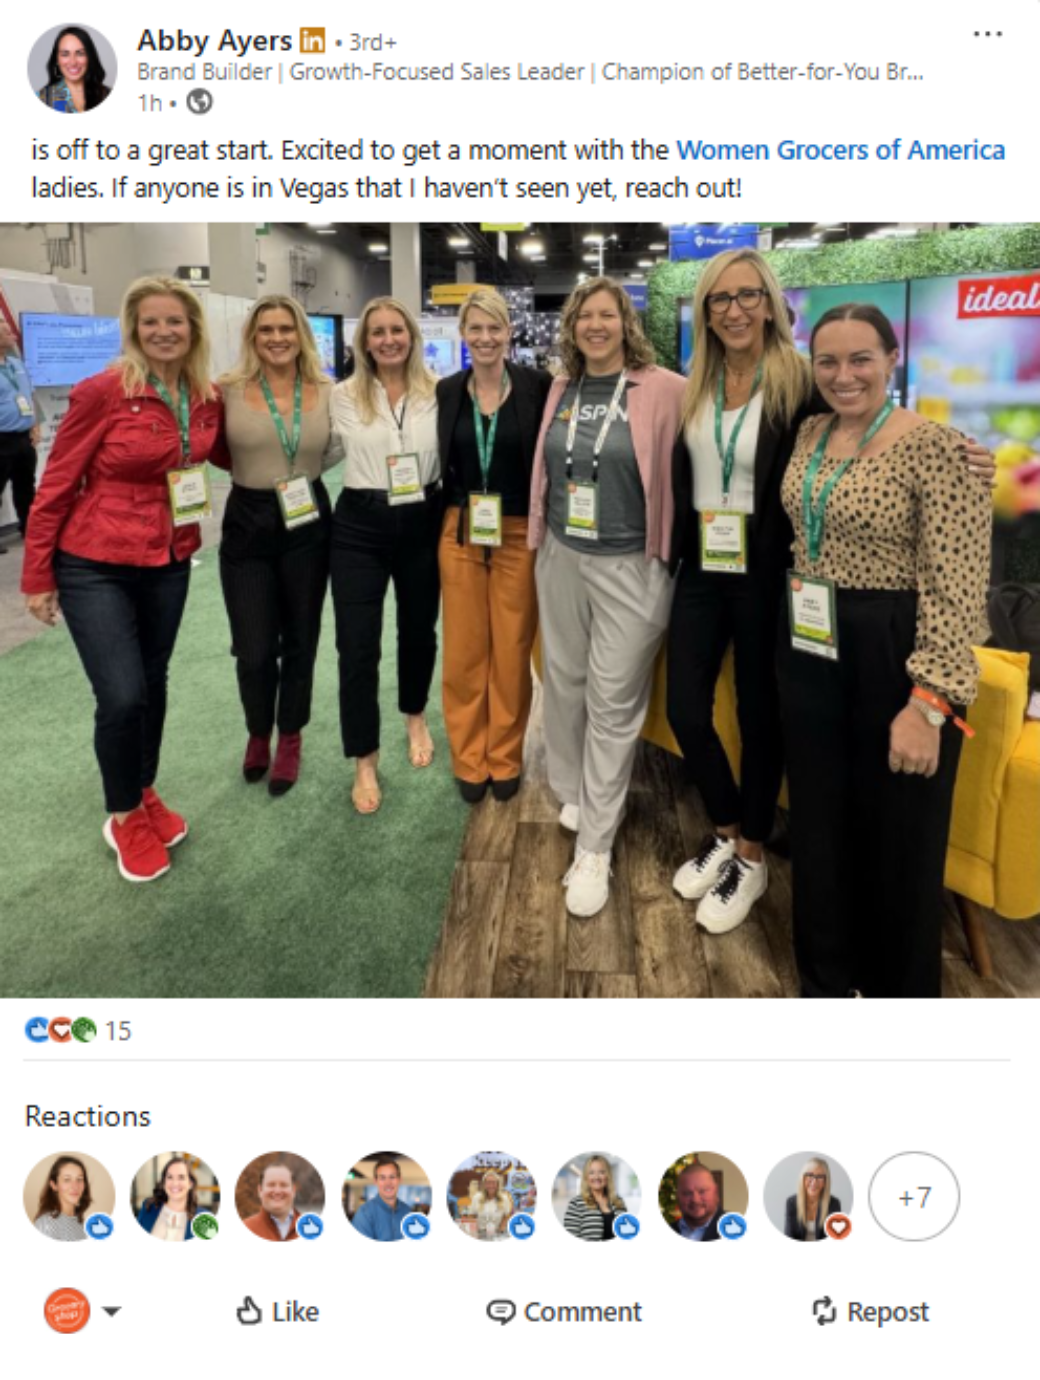Open the Comment action
The image size is (1040, 1380).
coord(564,1311)
